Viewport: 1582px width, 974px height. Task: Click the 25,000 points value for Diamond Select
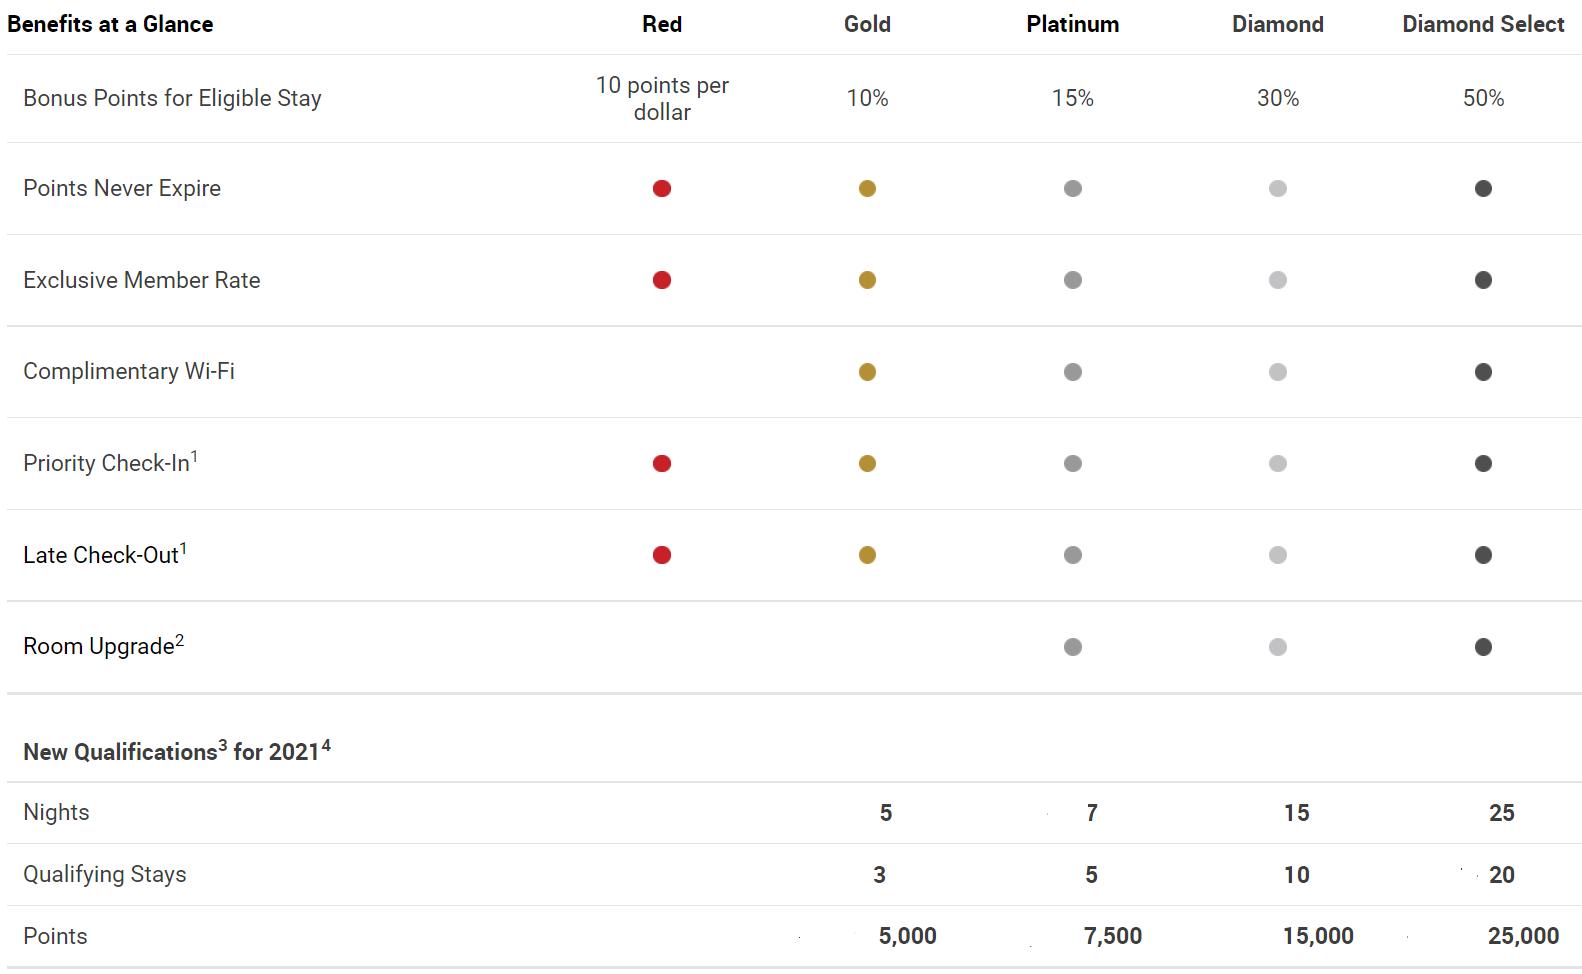1523,936
